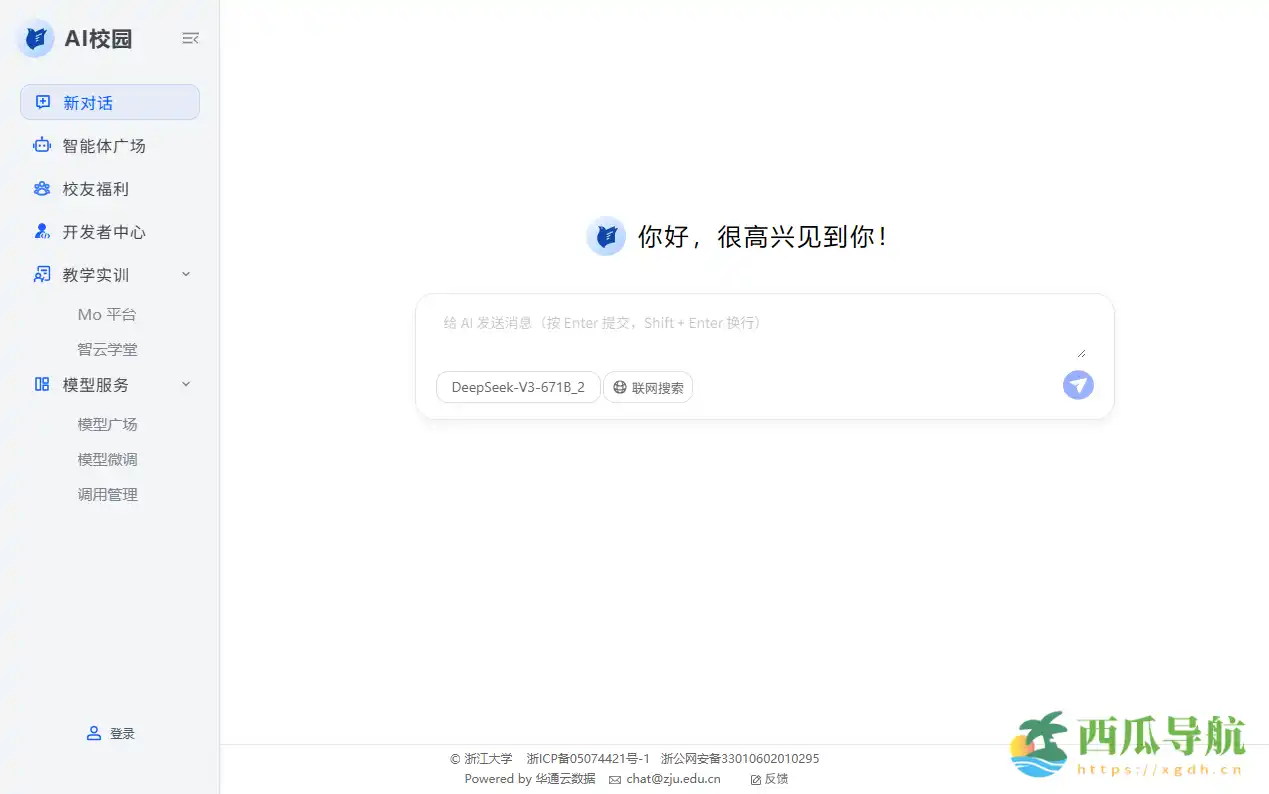Click the 教学实训 training icon
The height and width of the screenshot is (794, 1269).
[x=41, y=274]
